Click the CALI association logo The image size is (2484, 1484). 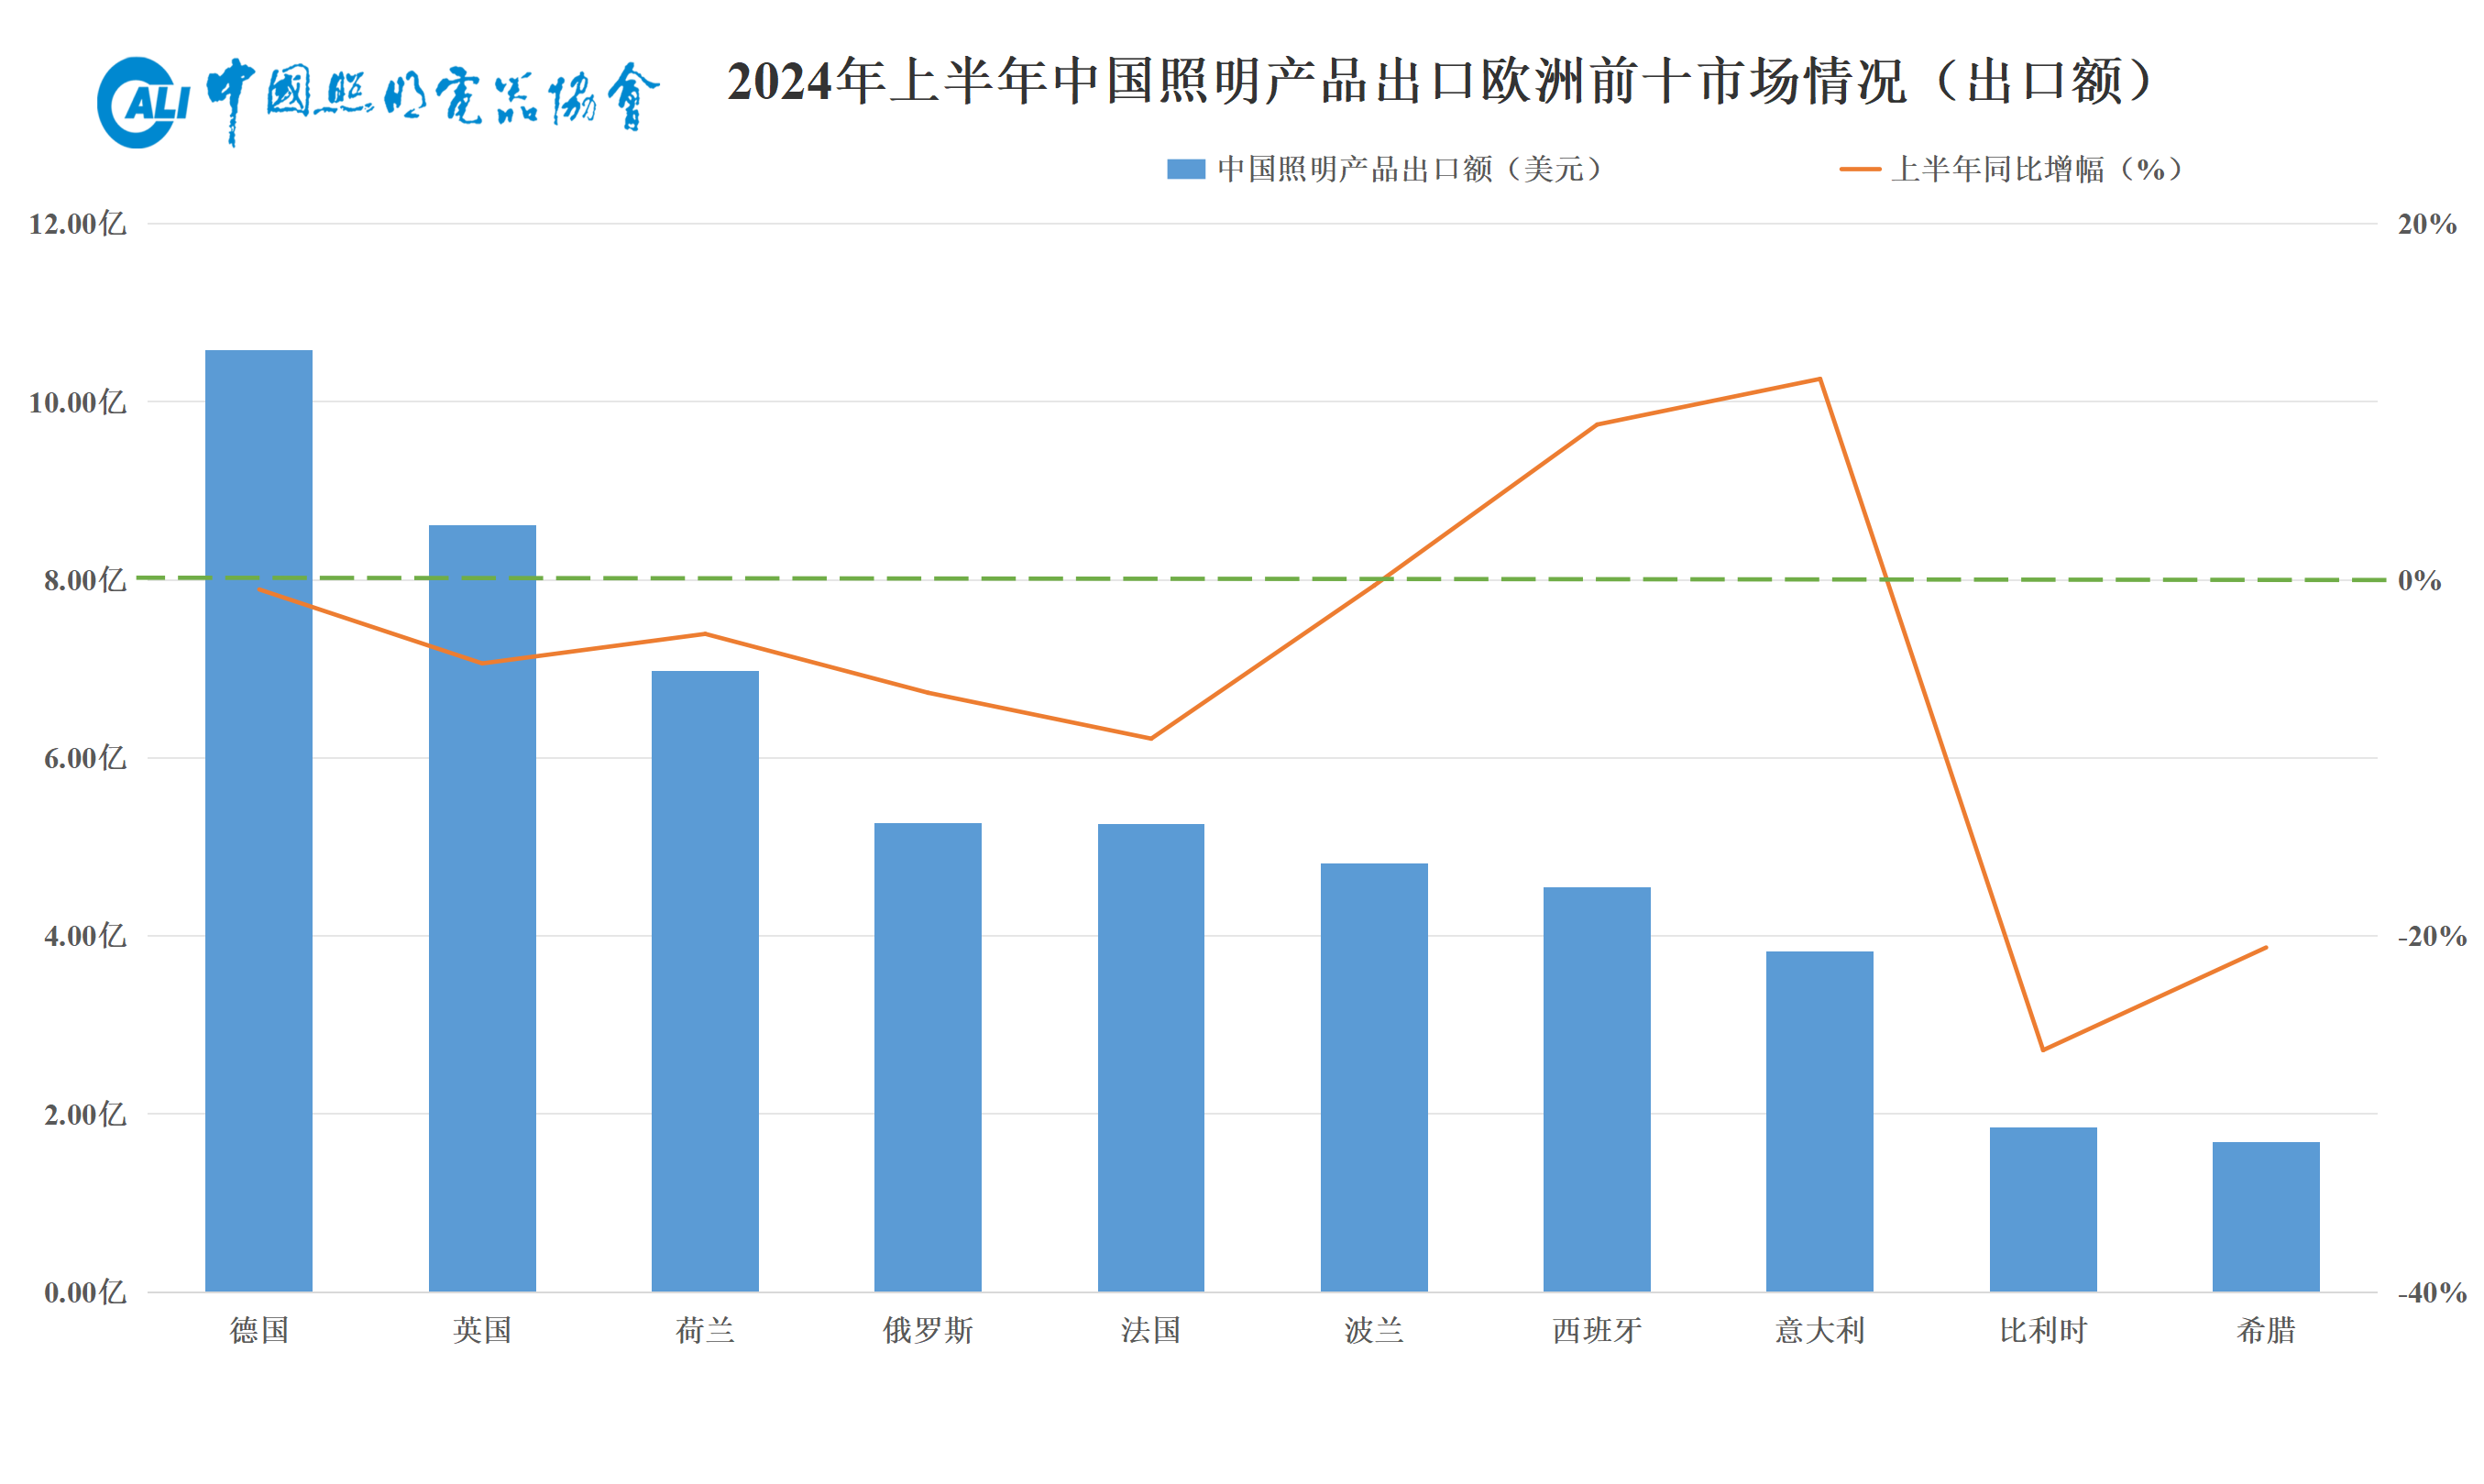click(378, 101)
